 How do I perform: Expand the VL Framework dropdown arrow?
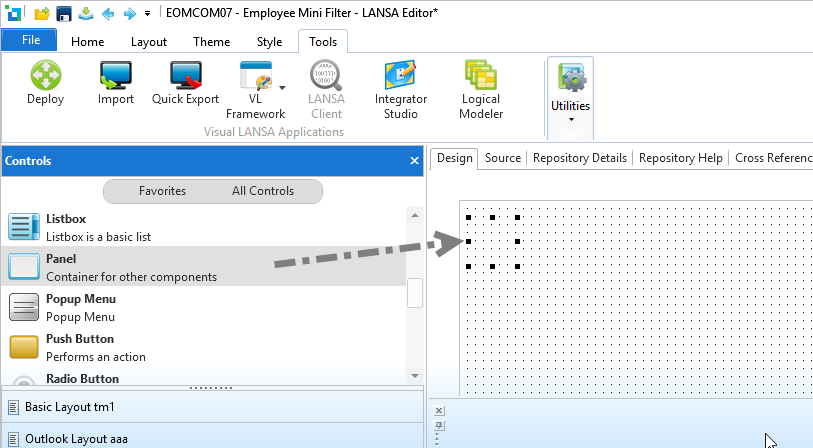click(283, 88)
